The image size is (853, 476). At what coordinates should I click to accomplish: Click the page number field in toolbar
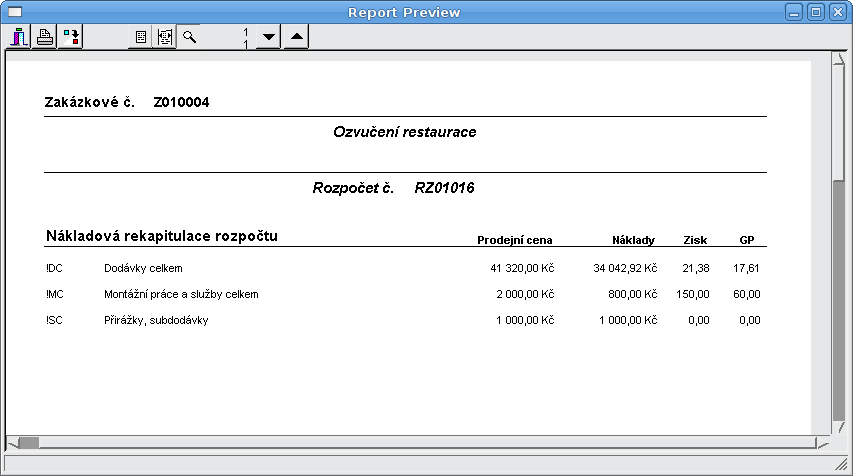pos(228,37)
